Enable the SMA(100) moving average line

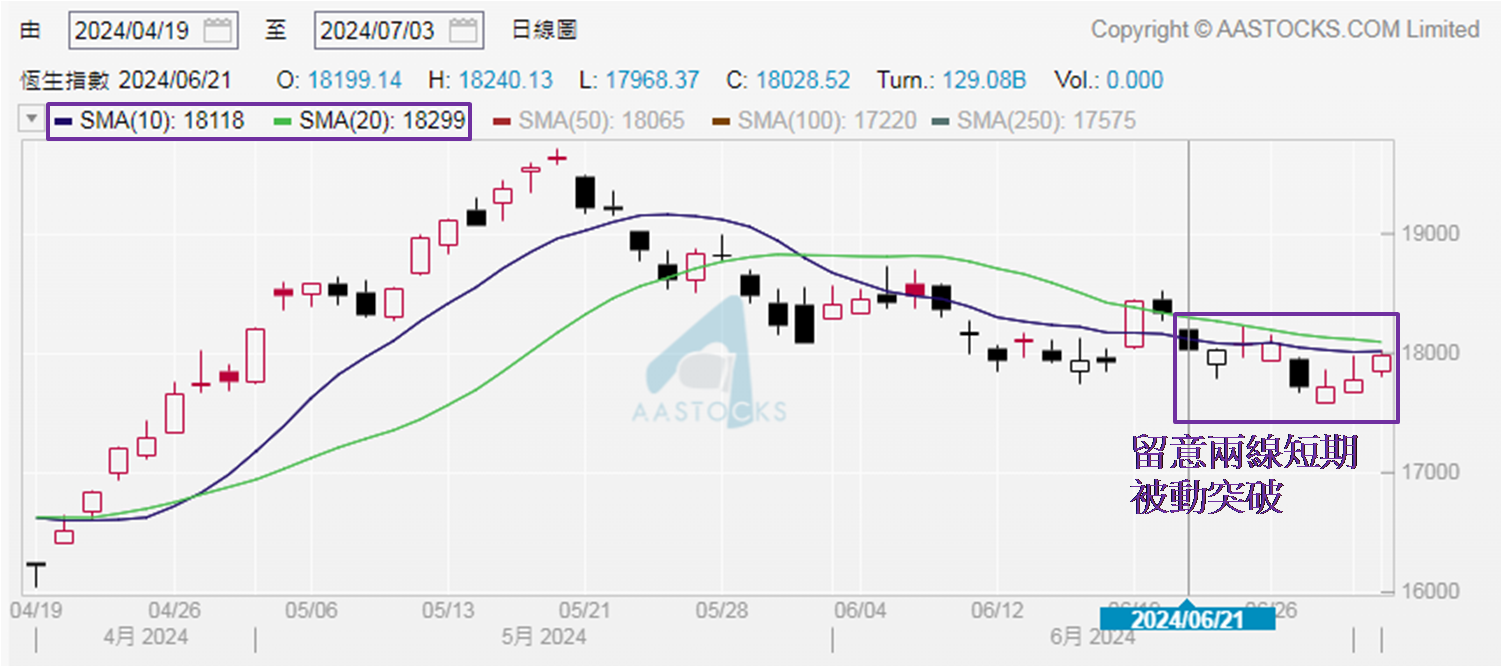(826, 121)
